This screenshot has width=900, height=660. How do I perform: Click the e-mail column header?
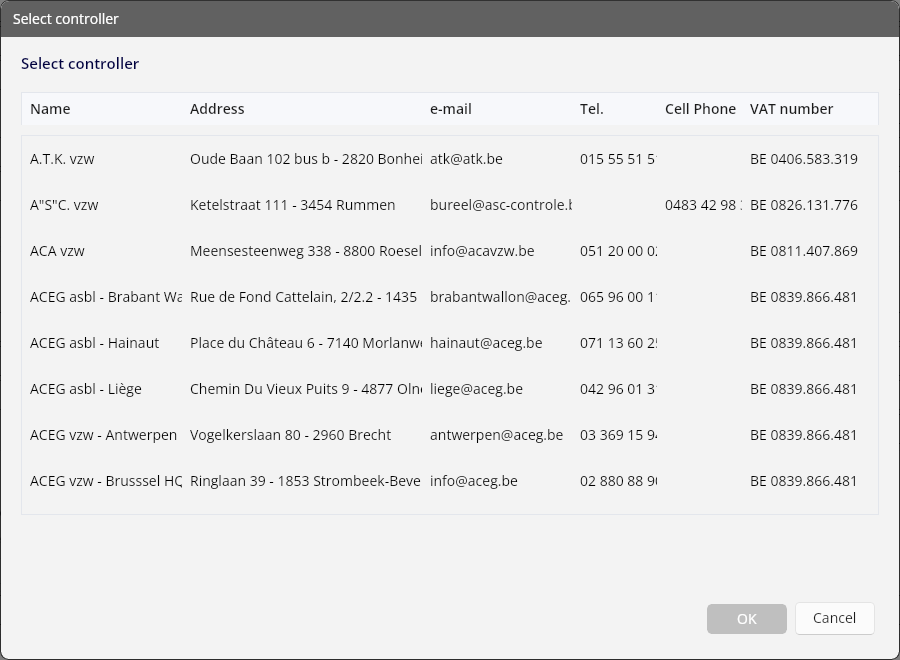tap(451, 109)
